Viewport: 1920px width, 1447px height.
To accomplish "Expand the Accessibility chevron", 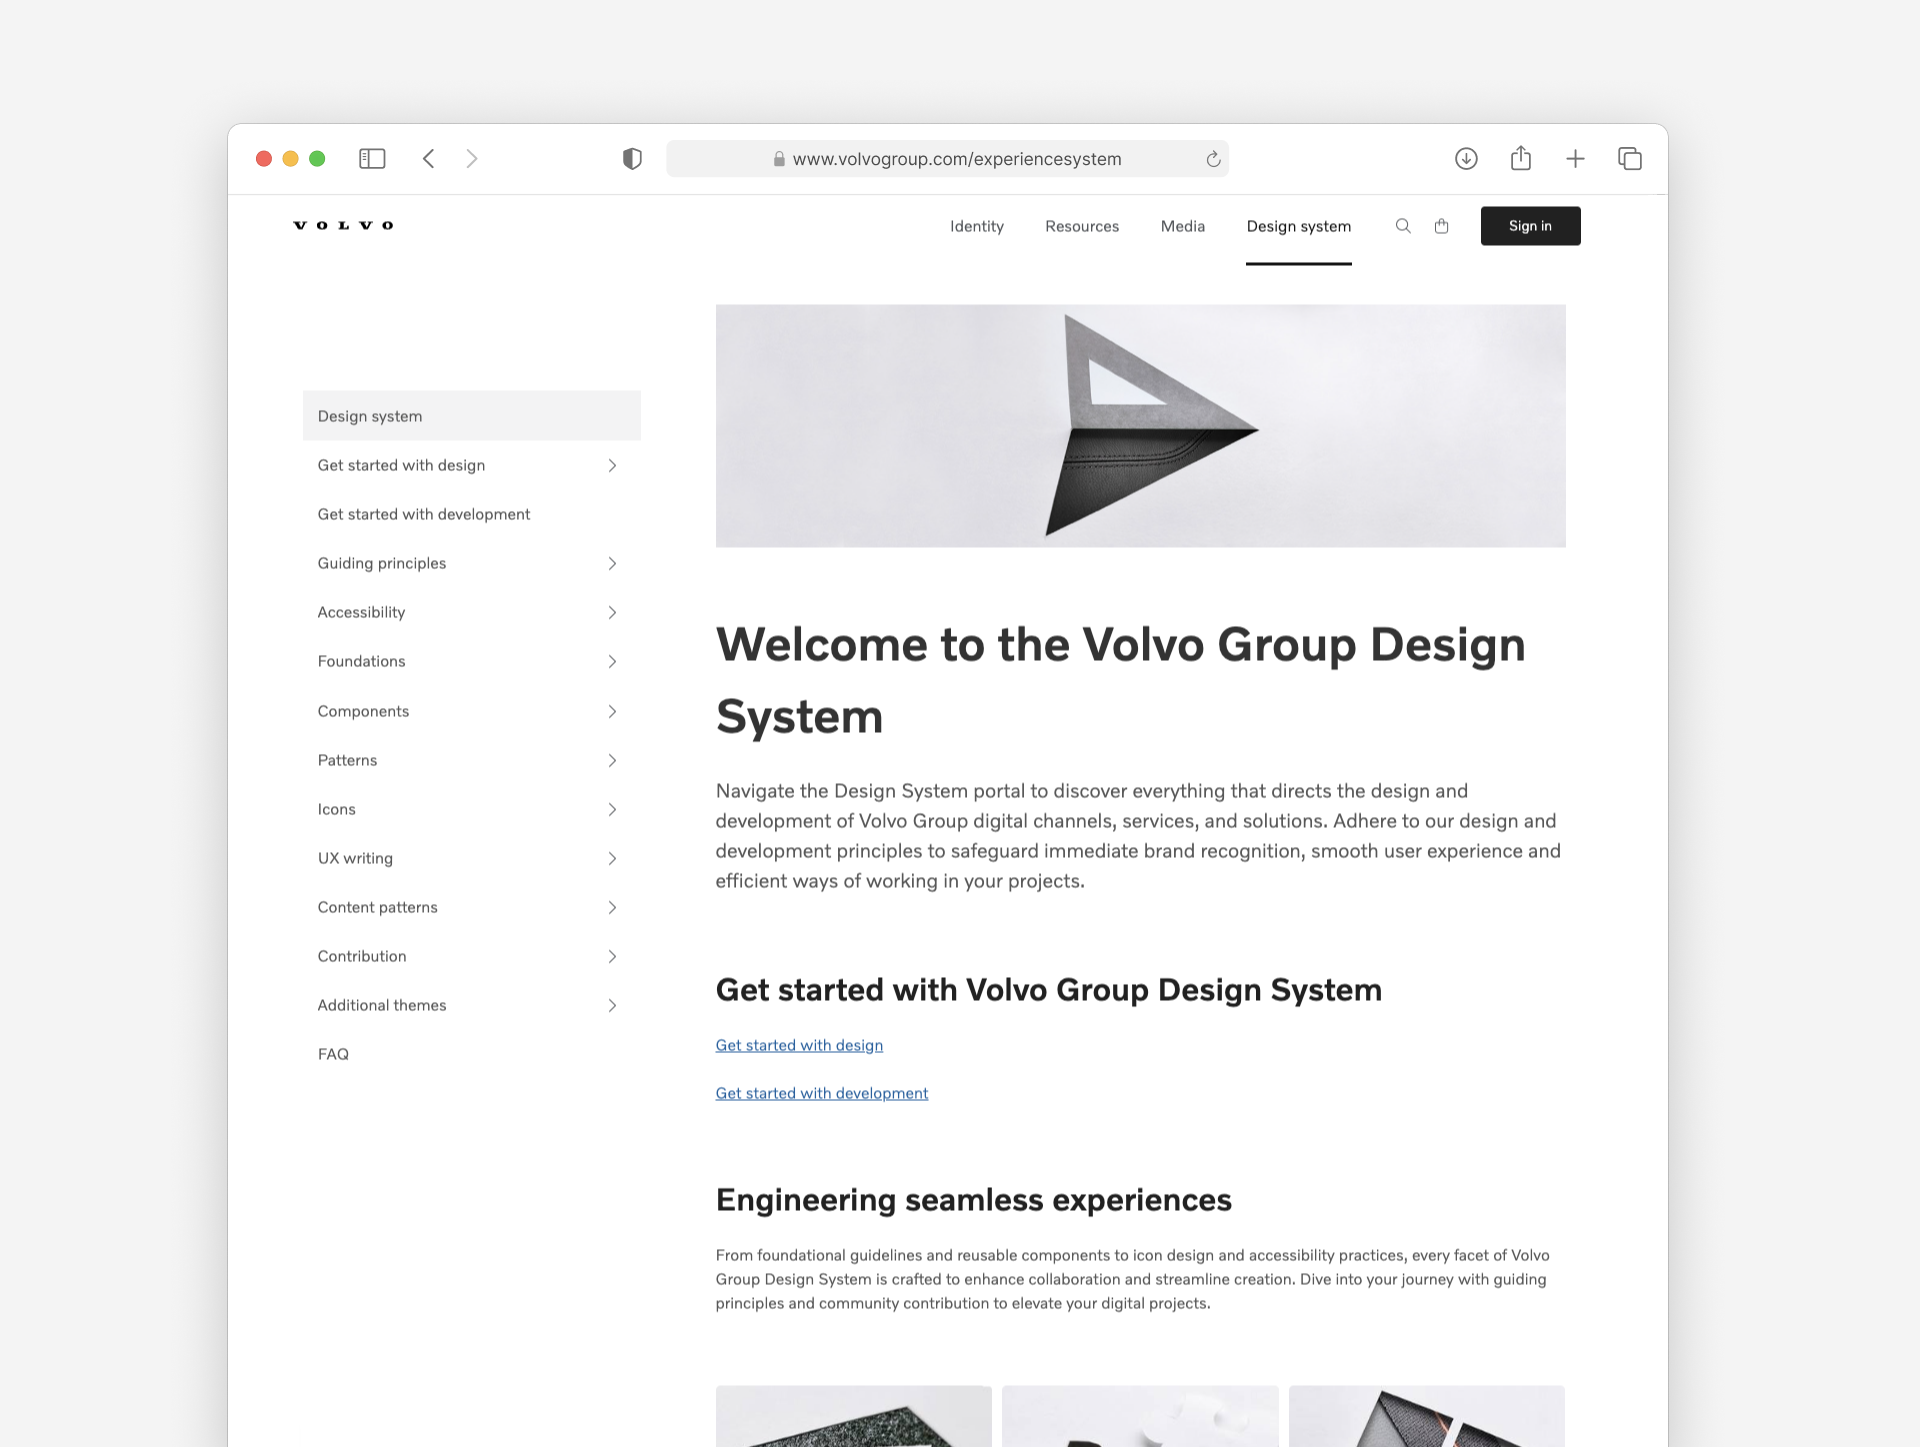I will (612, 612).
